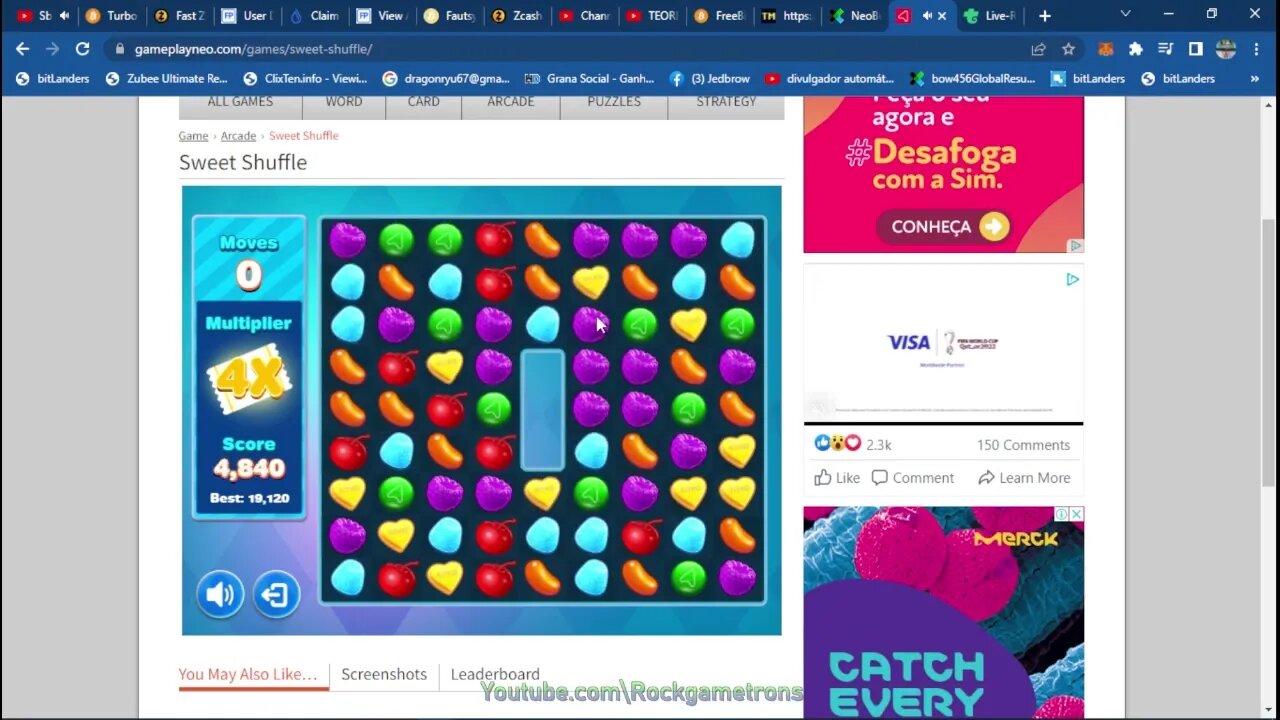
Task: Open the PUZZLES games category
Action: pos(614,103)
